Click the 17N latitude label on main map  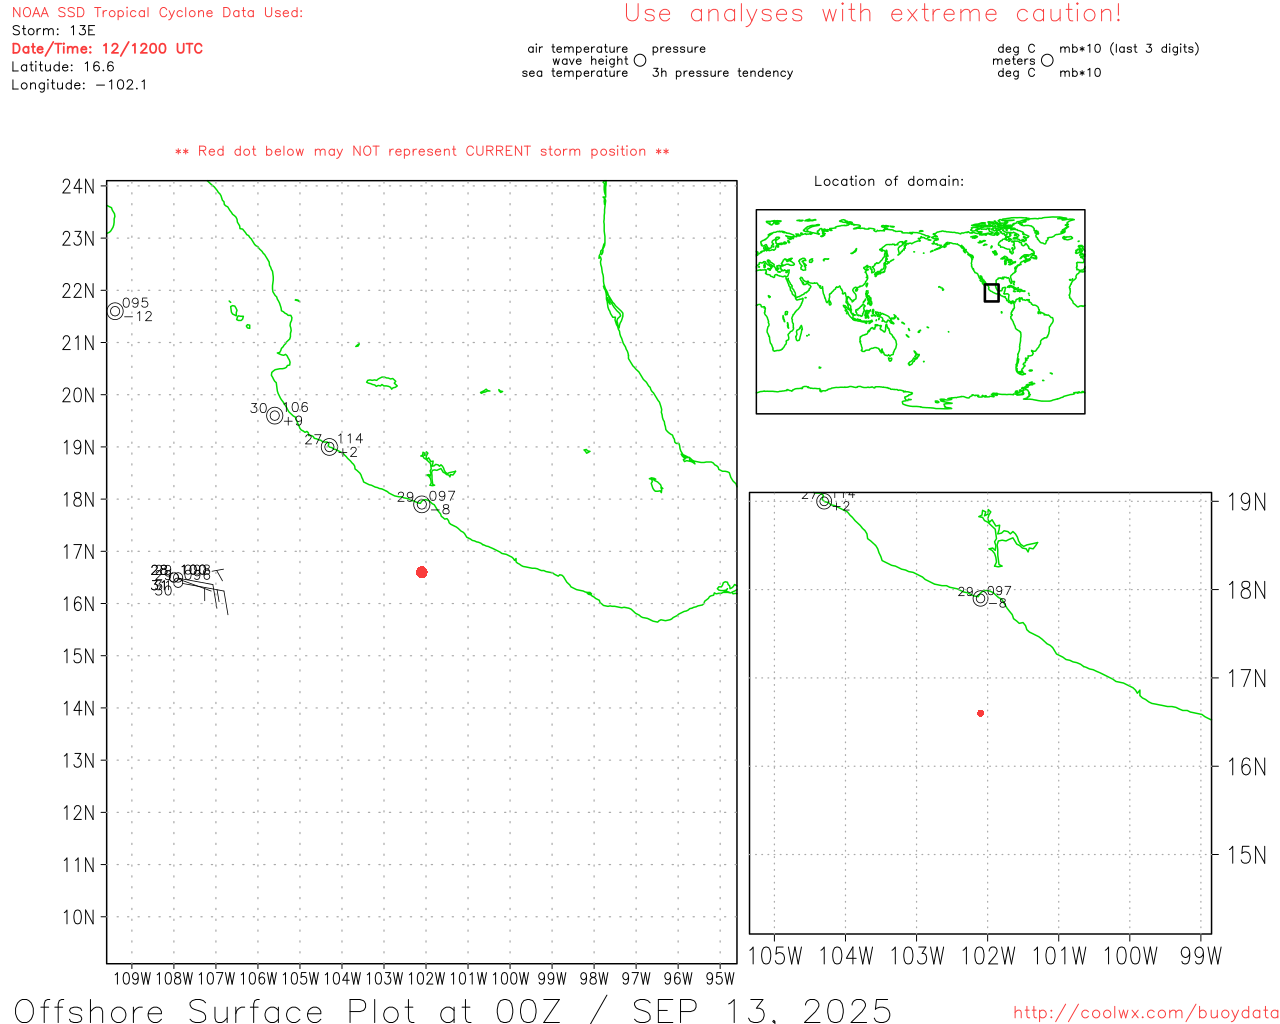(78, 552)
